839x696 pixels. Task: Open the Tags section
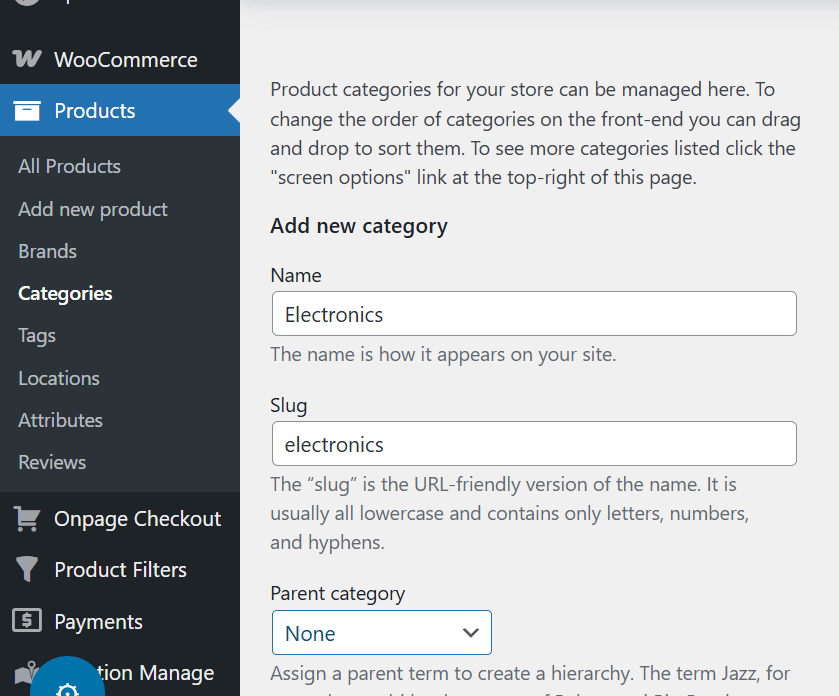coord(35,335)
